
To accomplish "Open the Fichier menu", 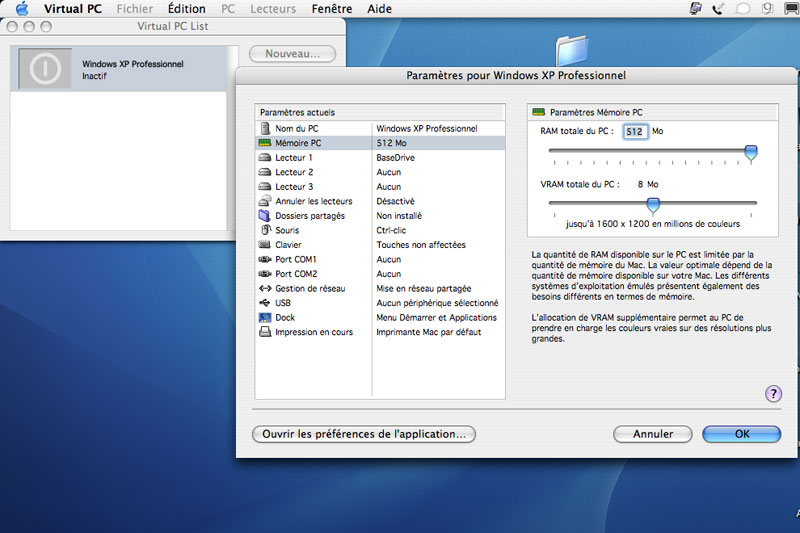I will click(135, 9).
